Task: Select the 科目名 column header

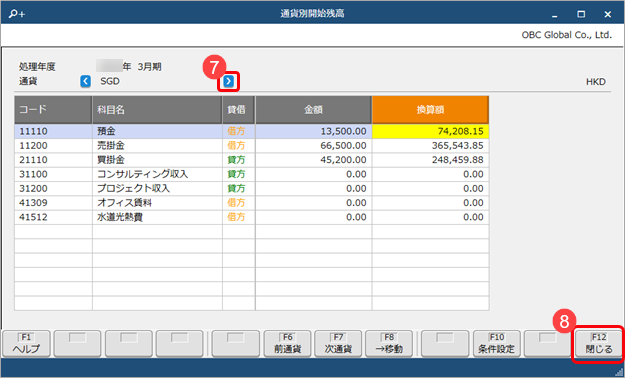Action: 157,110
